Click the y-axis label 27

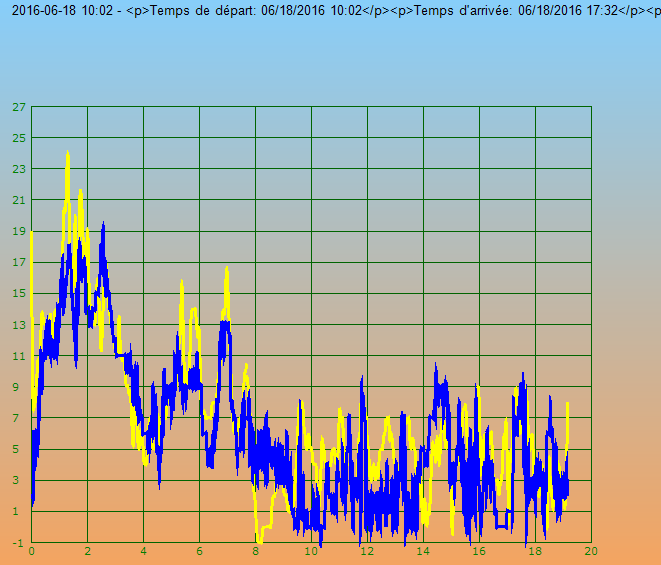[x=19, y=107]
